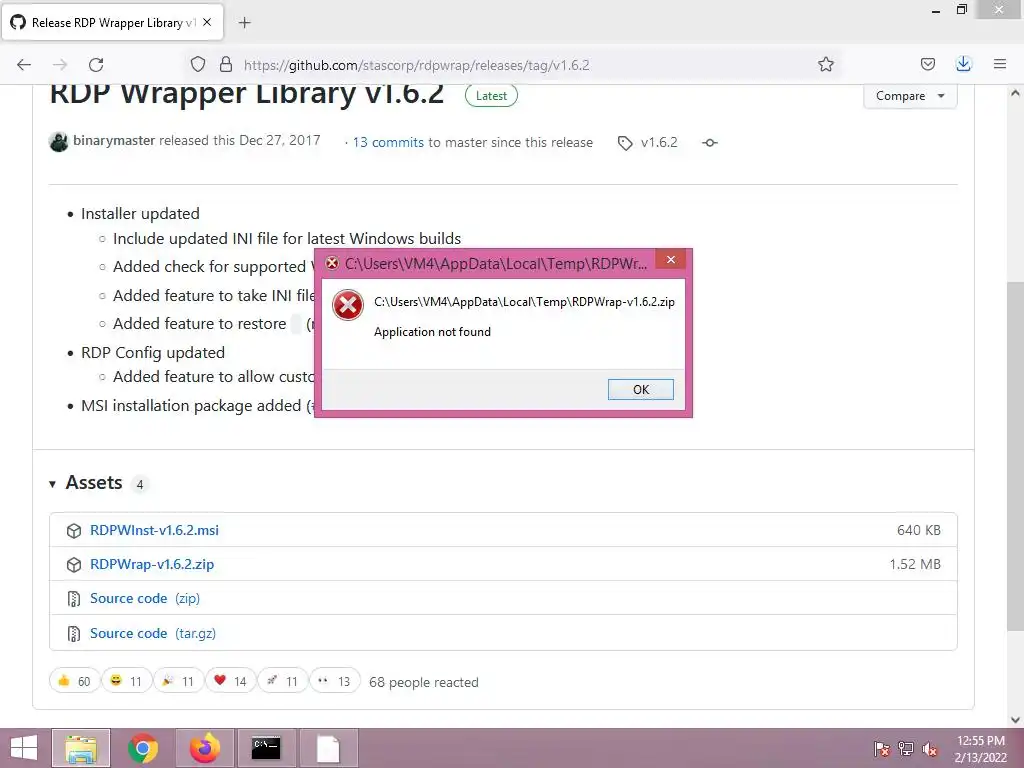Toggle the thumbs up reaction (60)
The image size is (1024, 768).
(x=74, y=680)
